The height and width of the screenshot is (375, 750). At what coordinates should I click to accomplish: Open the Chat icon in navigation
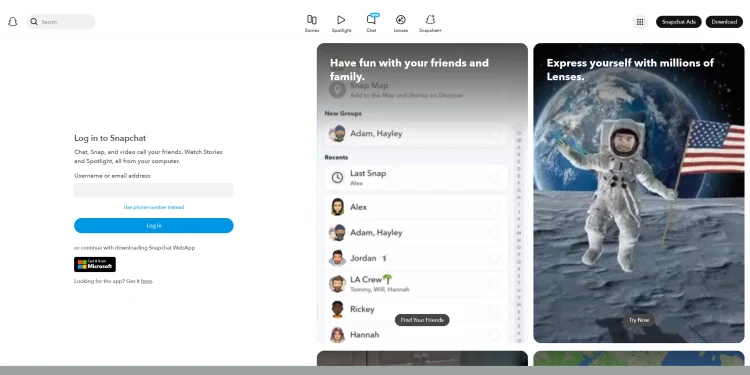tap(371, 20)
